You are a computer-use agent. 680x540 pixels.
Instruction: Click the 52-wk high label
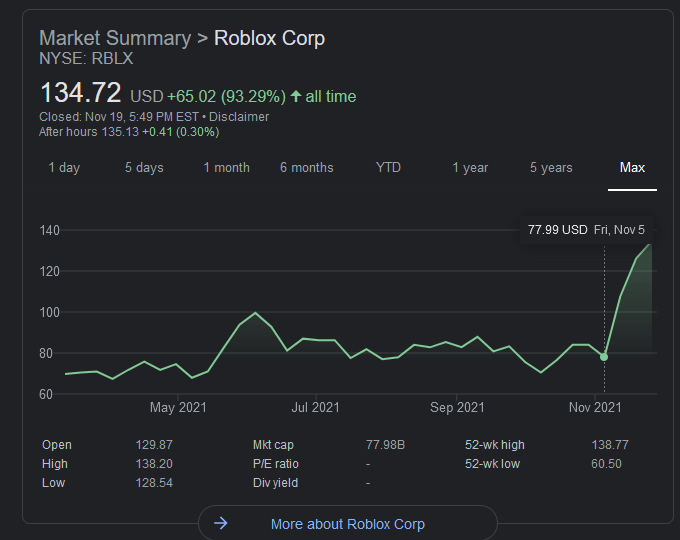[495, 445]
